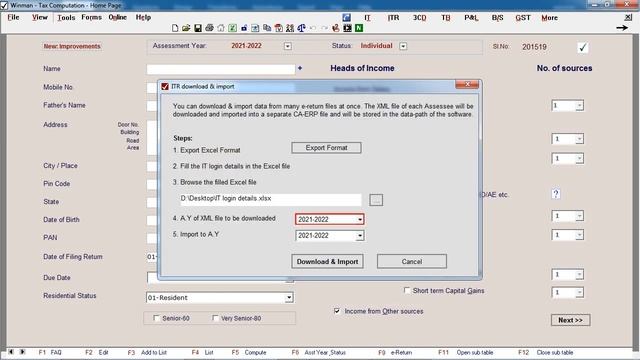This screenshot has height=360, width=640.
Task: Click the import-sheet icon next to the padlock
Action: coord(255,28)
